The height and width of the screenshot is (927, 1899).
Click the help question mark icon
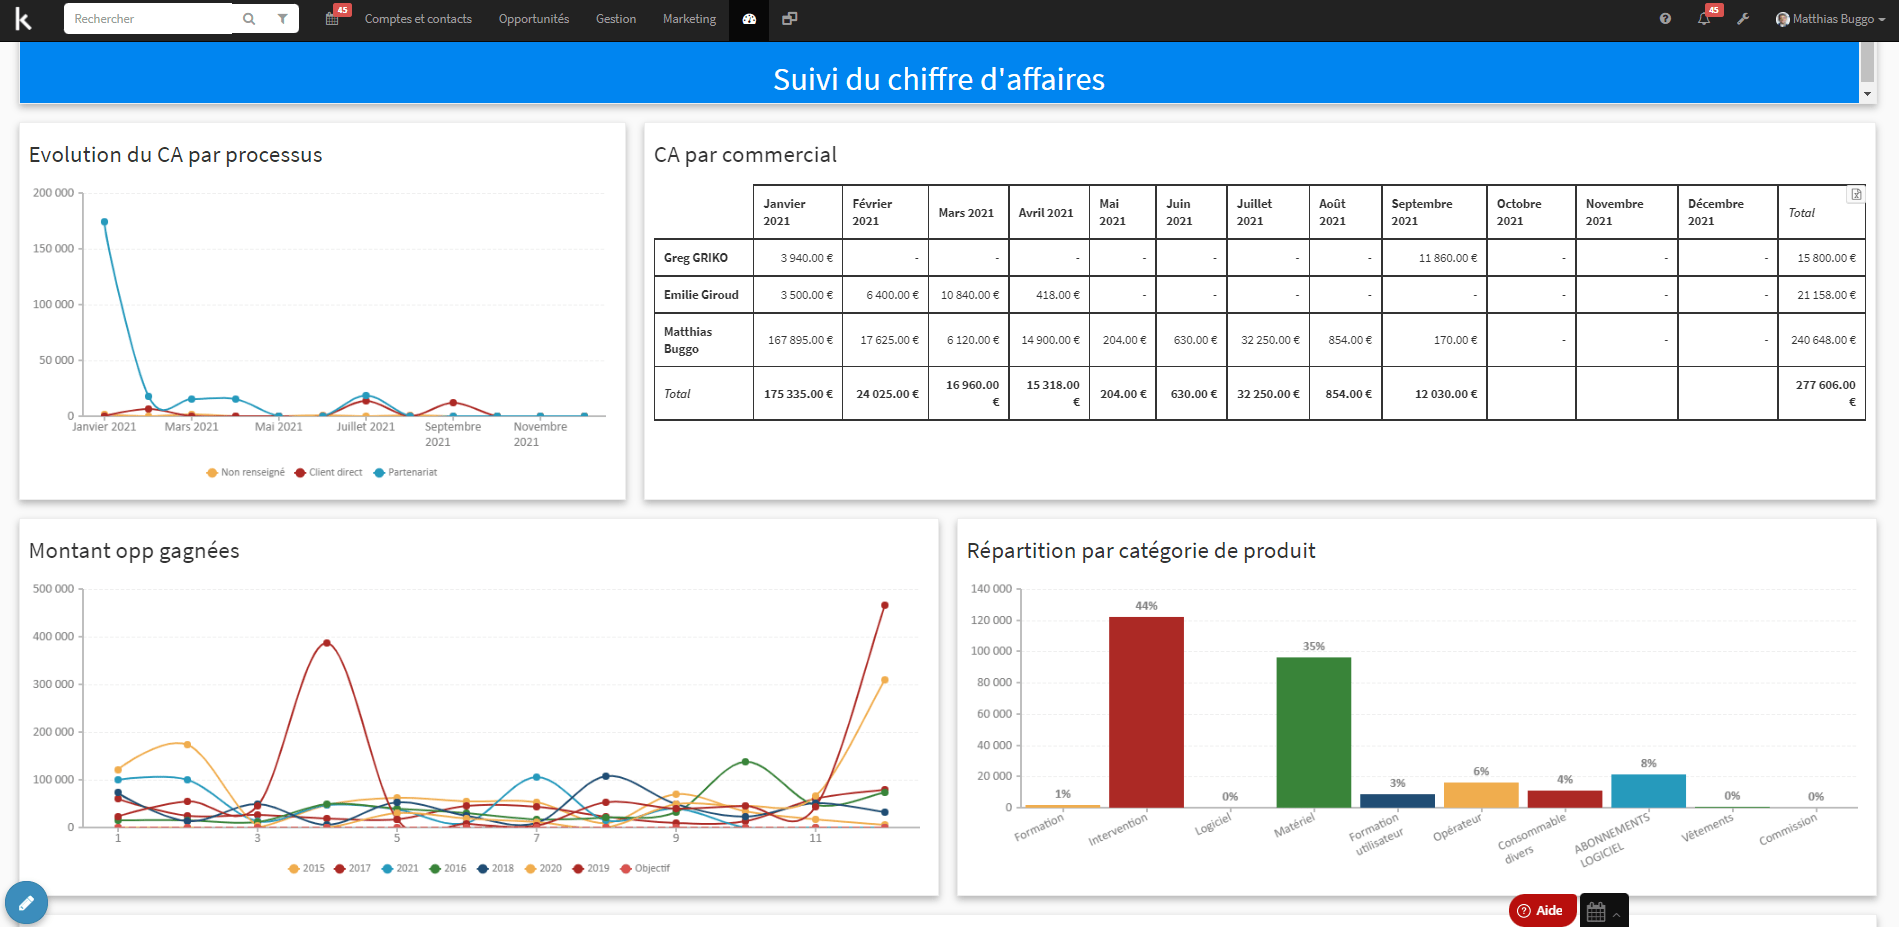(x=1664, y=18)
